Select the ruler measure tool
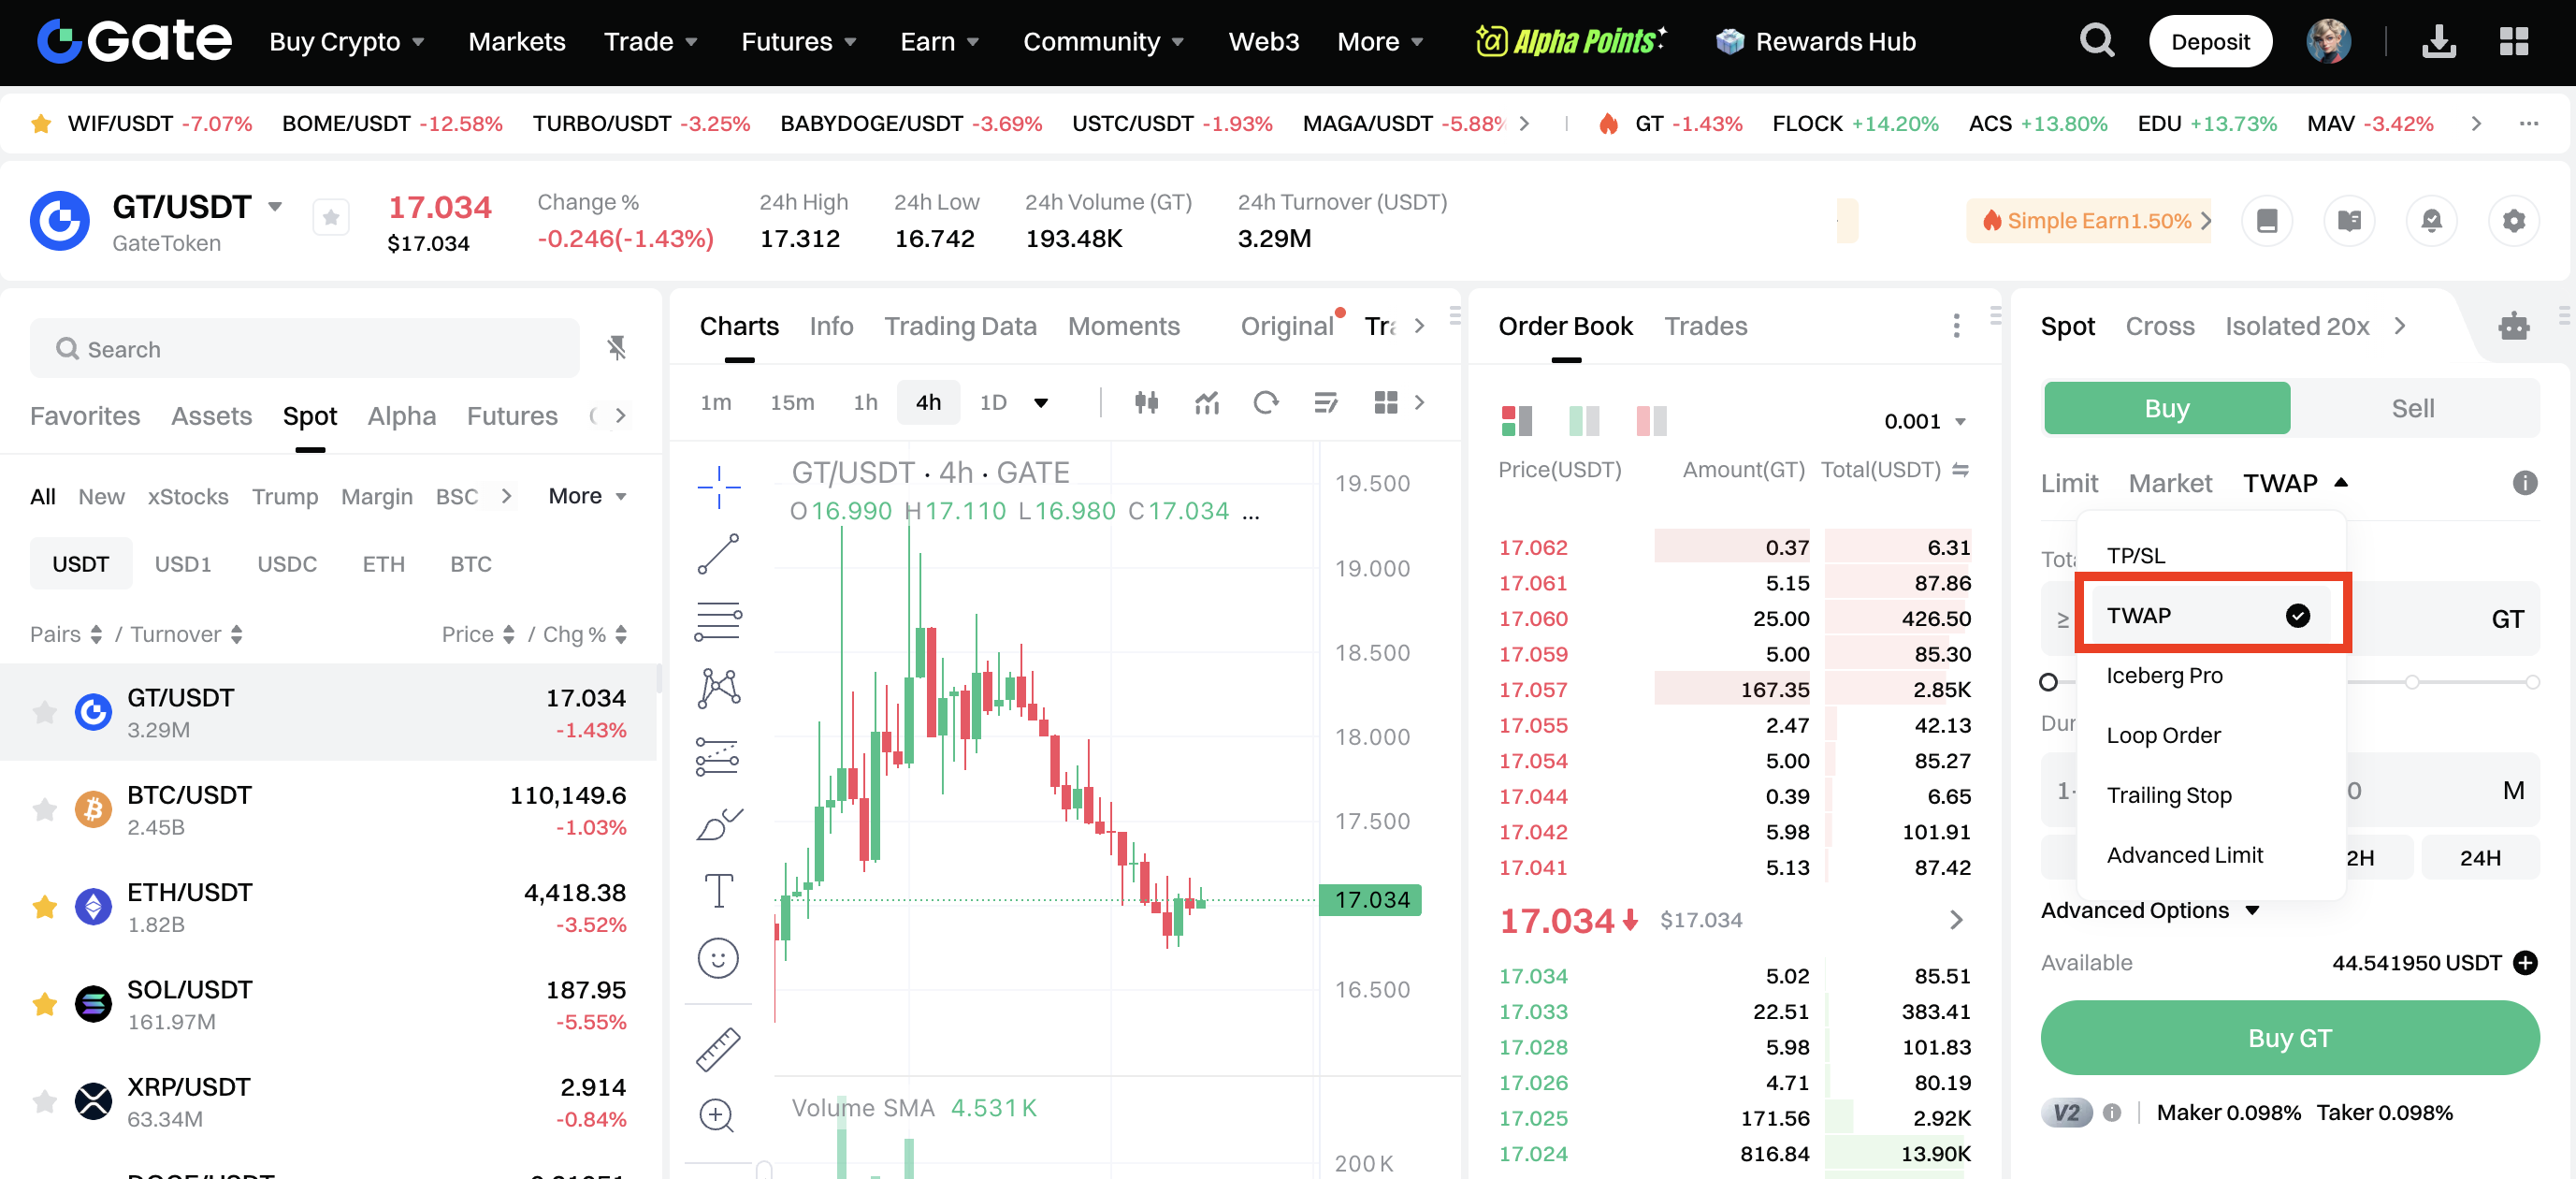2576x1179 pixels. (718, 1049)
